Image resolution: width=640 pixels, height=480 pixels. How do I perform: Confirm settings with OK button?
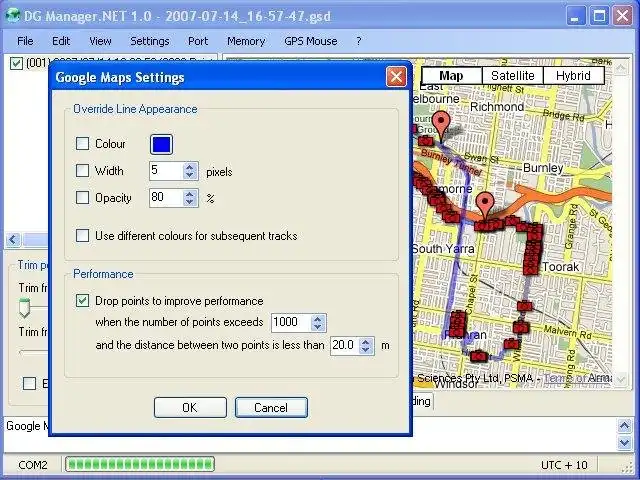tap(190, 407)
